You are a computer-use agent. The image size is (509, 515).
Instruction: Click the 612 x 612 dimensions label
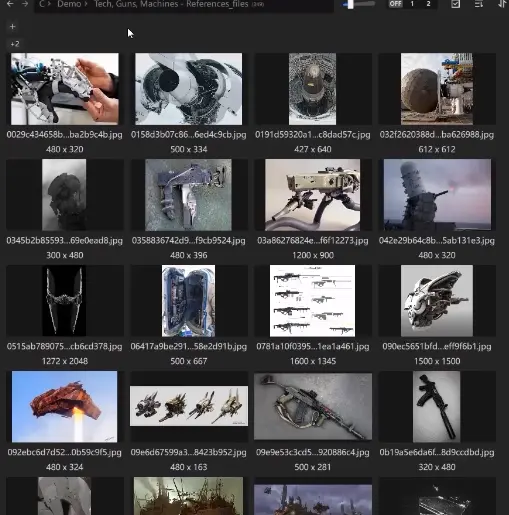pos(437,149)
